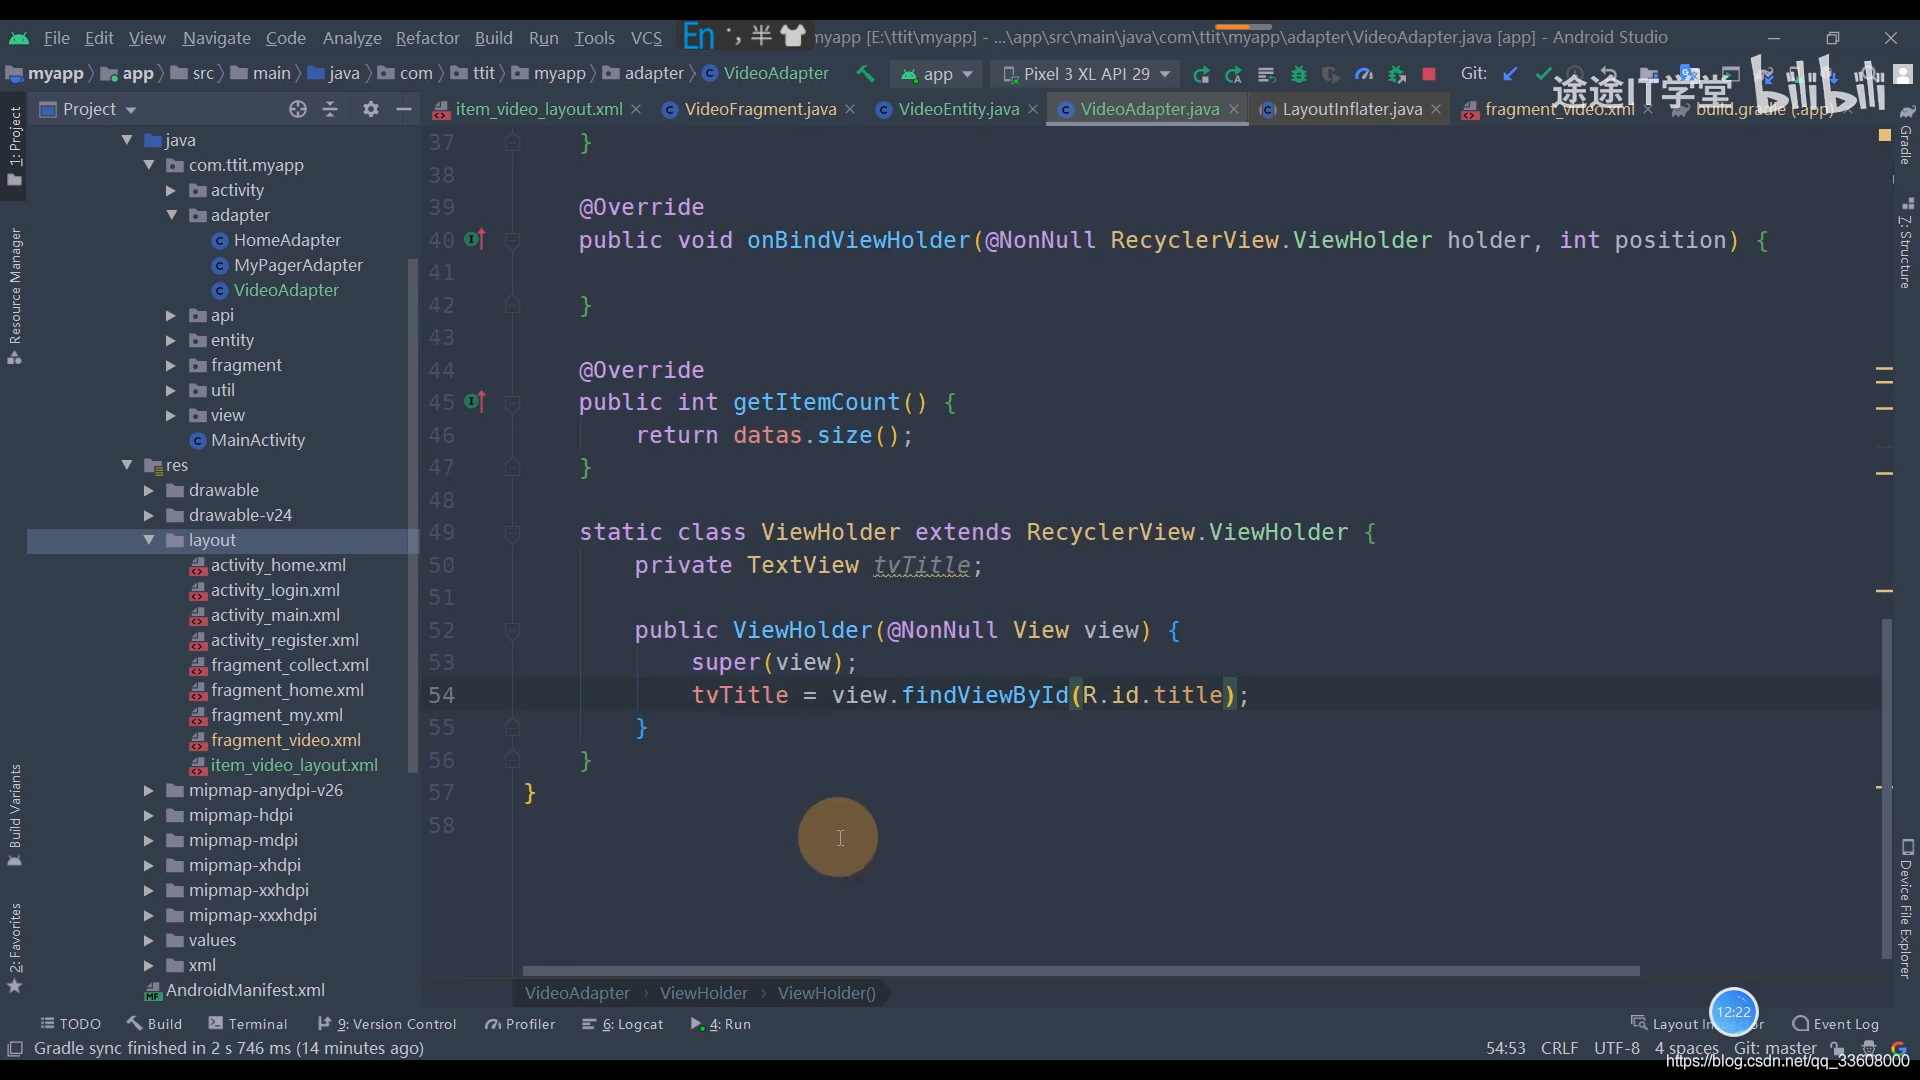Image resolution: width=1920 pixels, height=1080 pixels.
Task: Click the Apply Changes and Restart Activity icon
Action: 1201,74
